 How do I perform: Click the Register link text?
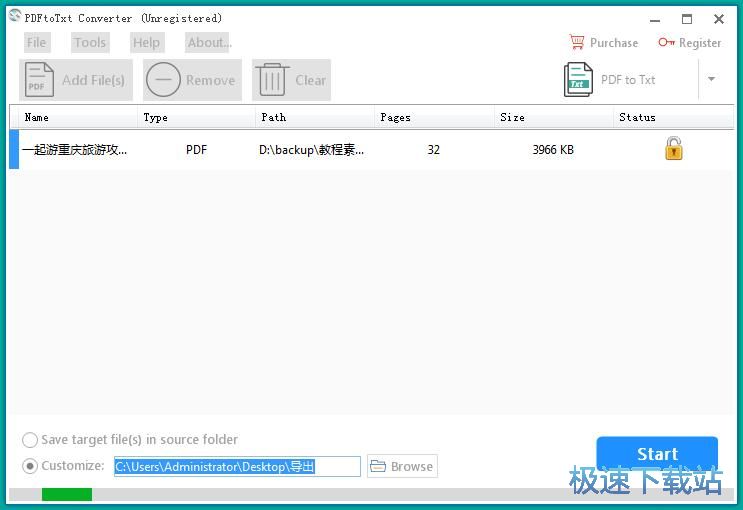(x=700, y=43)
